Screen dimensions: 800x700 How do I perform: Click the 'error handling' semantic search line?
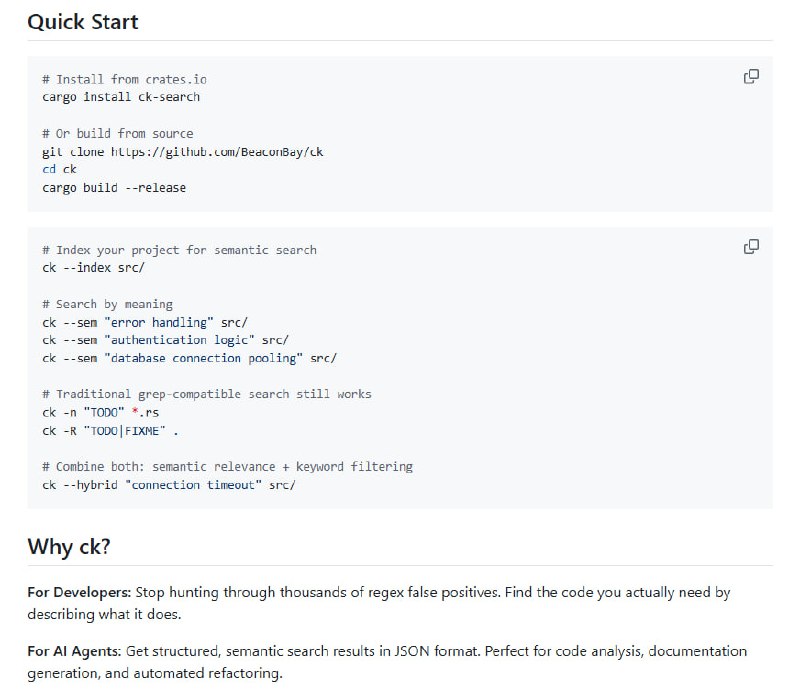(145, 322)
